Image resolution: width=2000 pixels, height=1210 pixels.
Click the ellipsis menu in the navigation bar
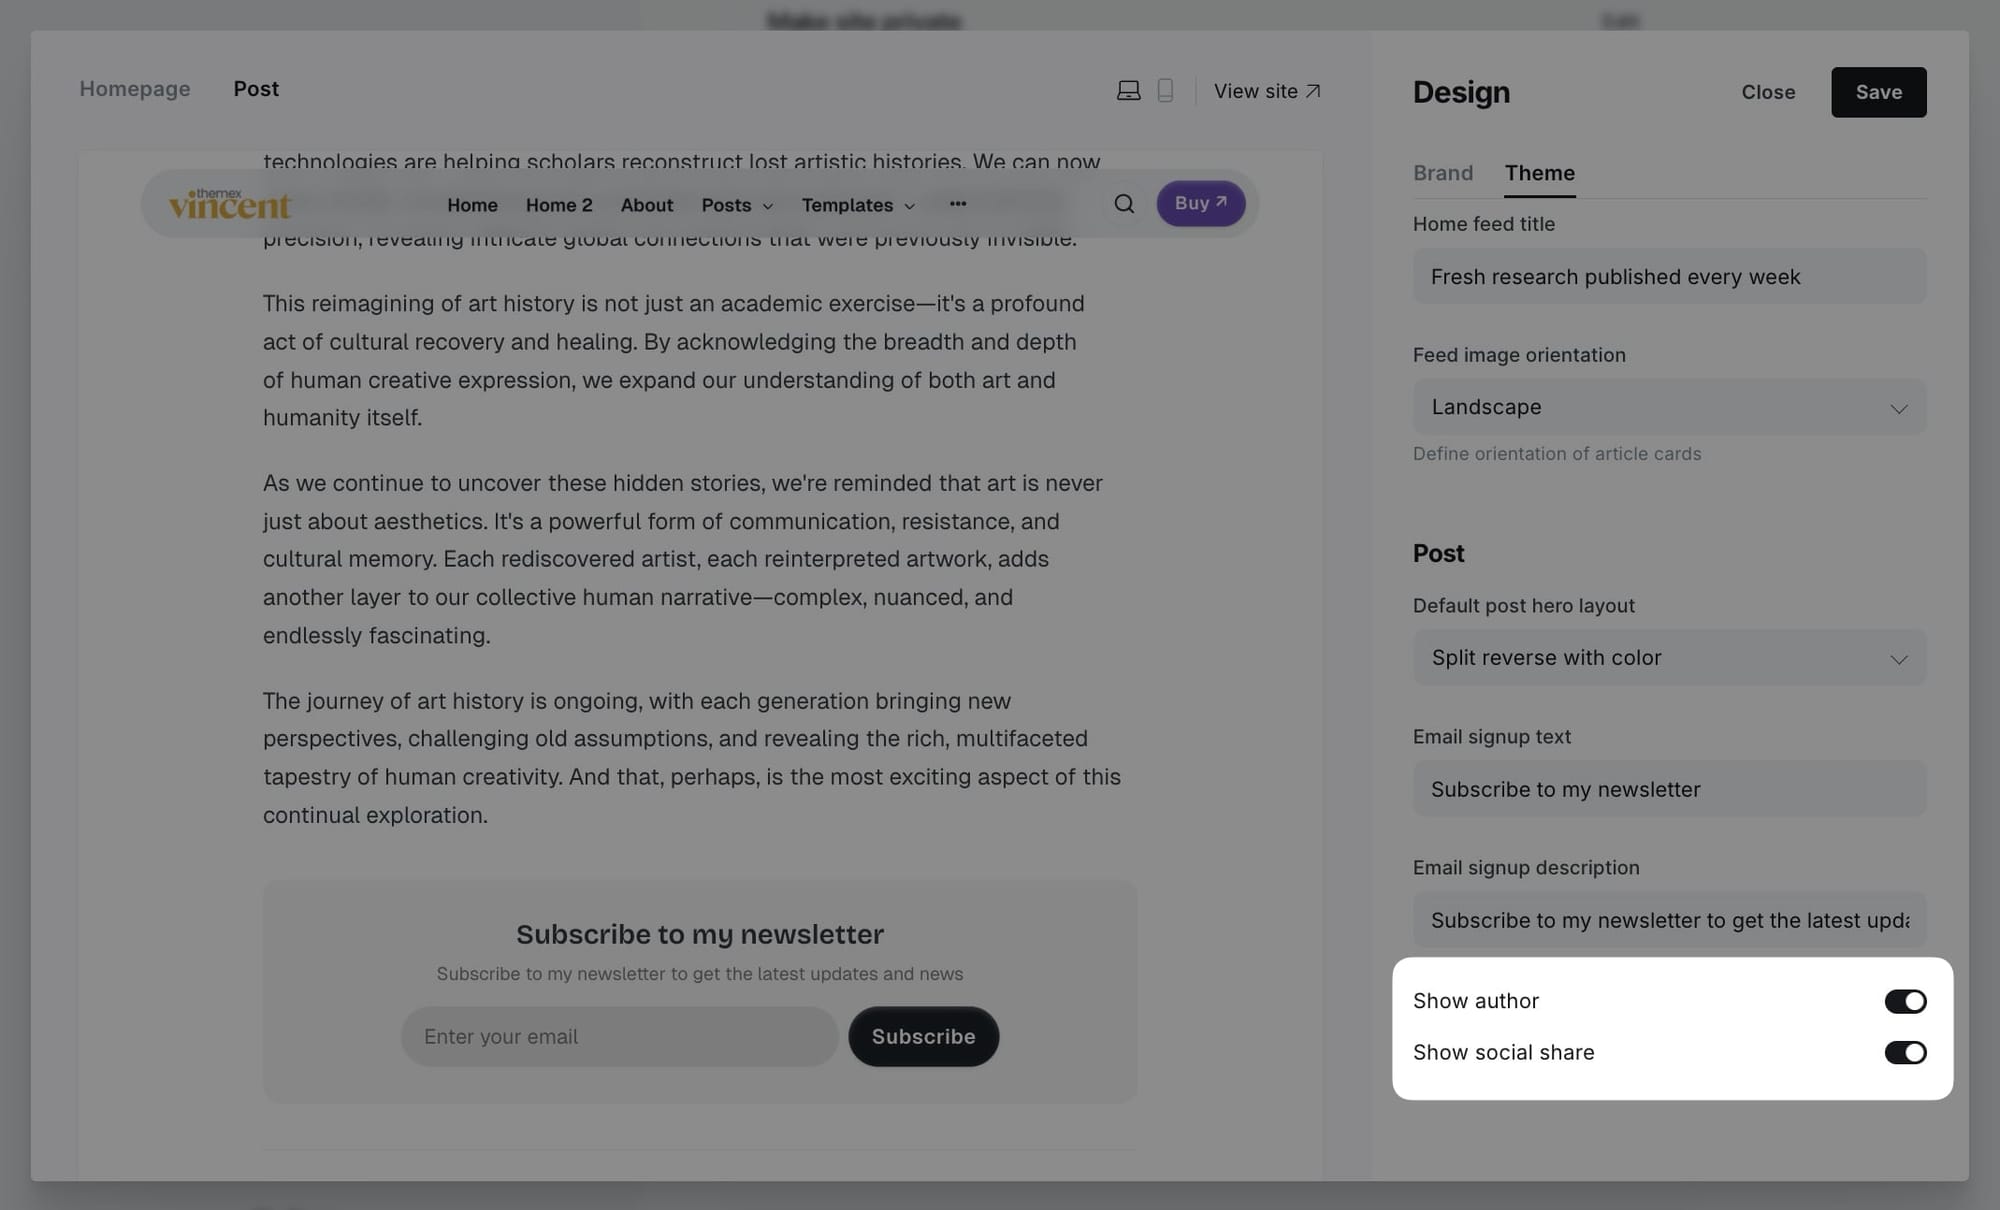(957, 203)
